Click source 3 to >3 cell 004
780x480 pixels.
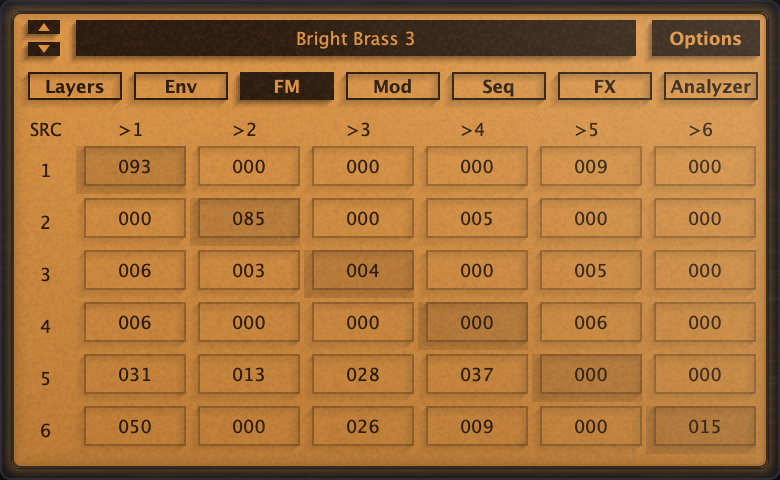[x=363, y=270]
